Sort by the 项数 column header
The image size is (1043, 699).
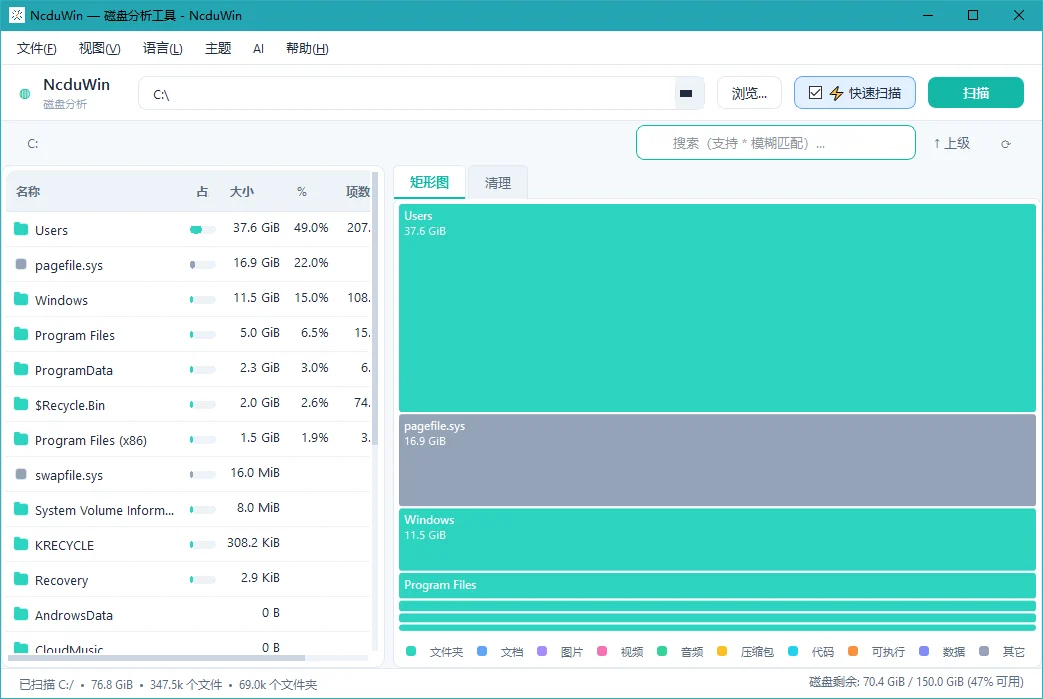click(x=358, y=192)
